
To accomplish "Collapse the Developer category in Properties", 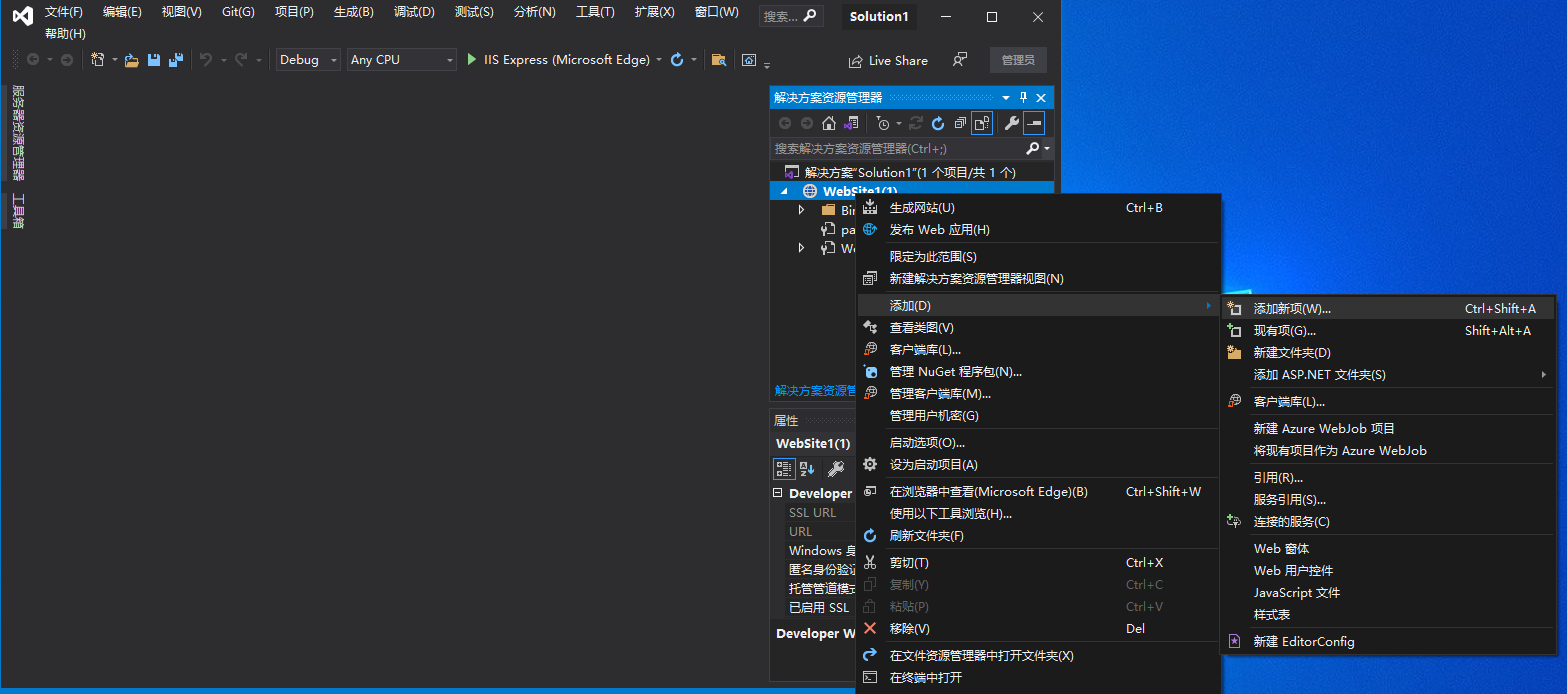I will click(x=779, y=493).
